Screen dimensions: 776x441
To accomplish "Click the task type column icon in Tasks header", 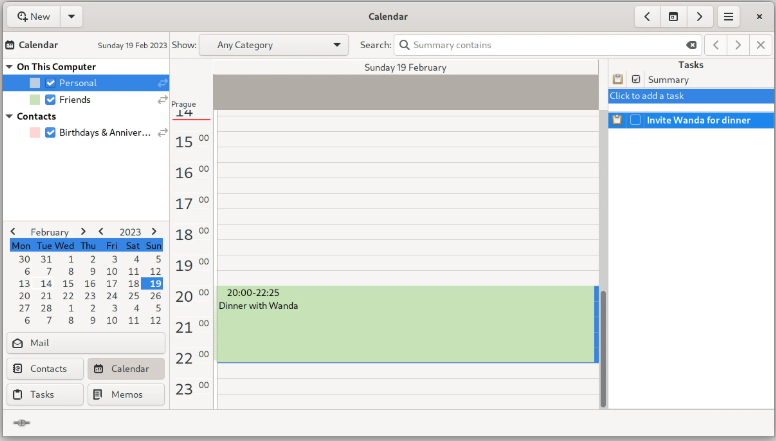I will (618, 80).
